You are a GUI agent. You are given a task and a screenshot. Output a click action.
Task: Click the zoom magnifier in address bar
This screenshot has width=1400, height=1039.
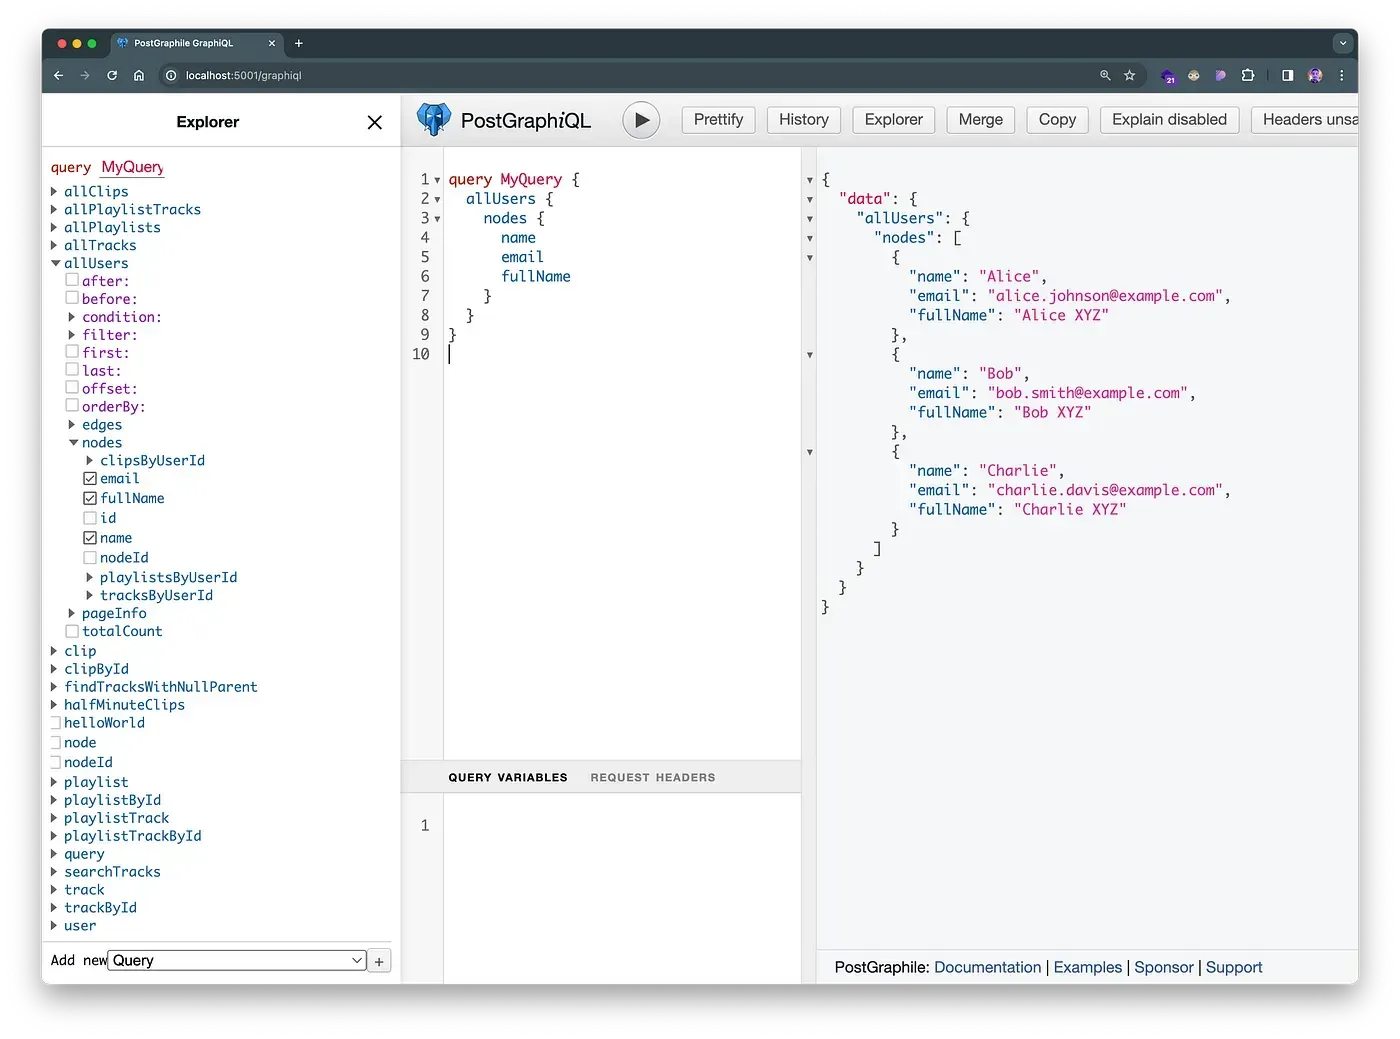[1105, 75]
